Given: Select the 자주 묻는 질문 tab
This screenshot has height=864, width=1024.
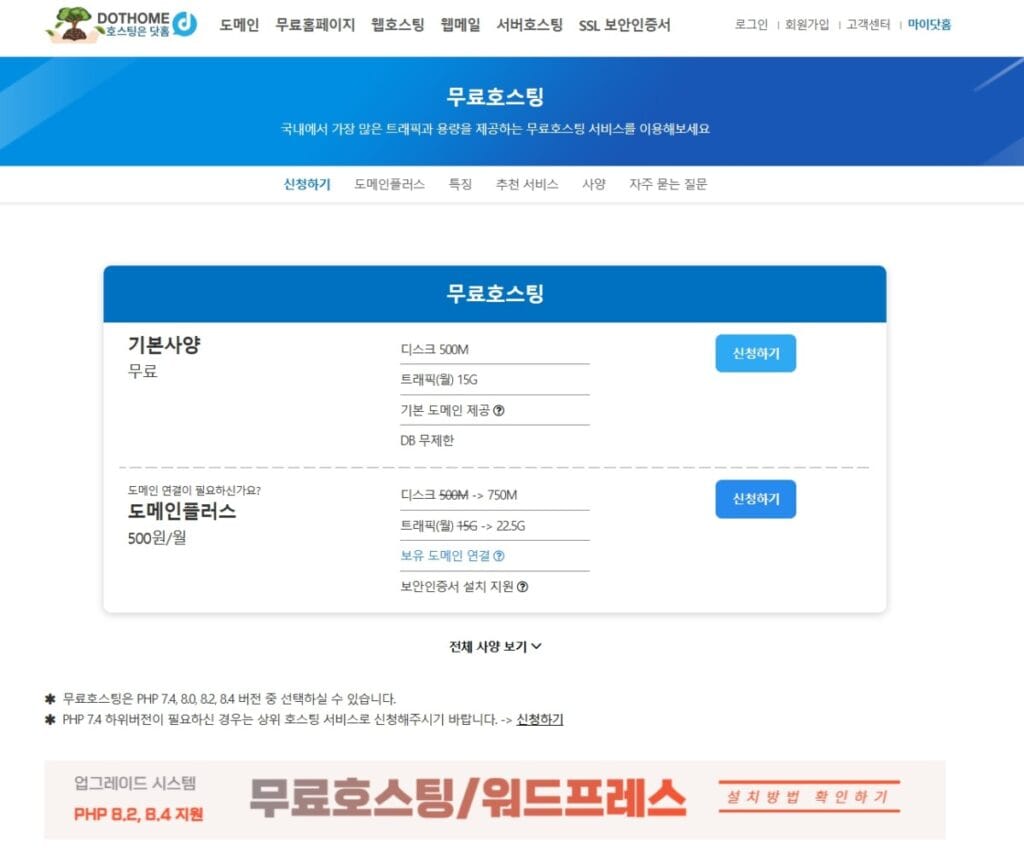Looking at the screenshot, I should [668, 184].
